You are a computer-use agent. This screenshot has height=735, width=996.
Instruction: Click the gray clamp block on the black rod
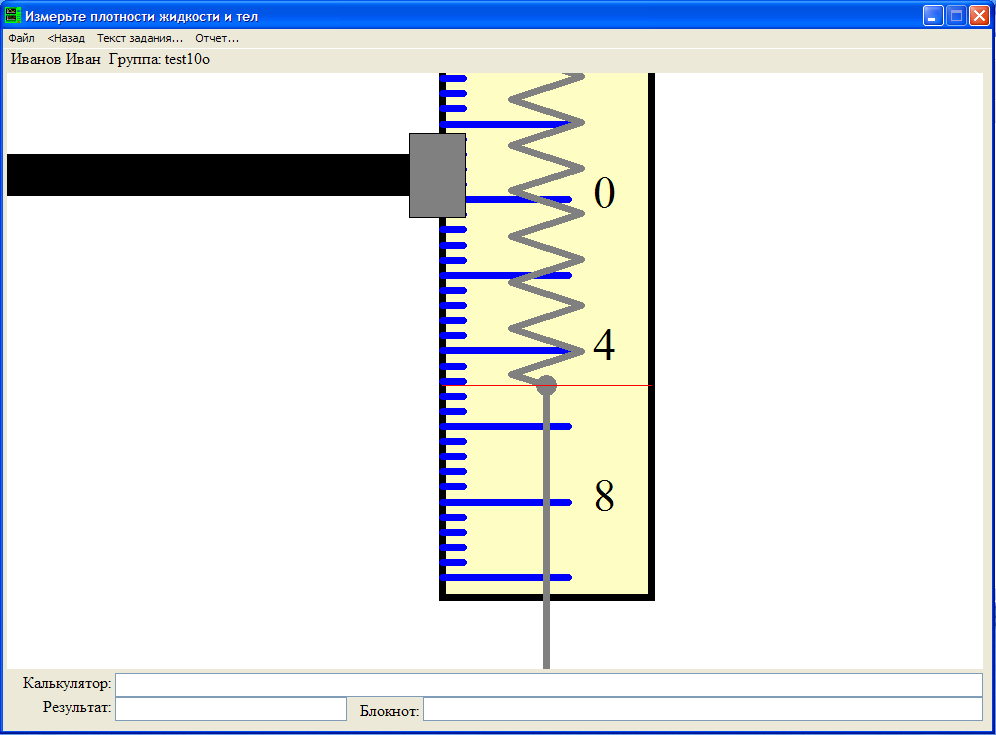click(x=437, y=175)
